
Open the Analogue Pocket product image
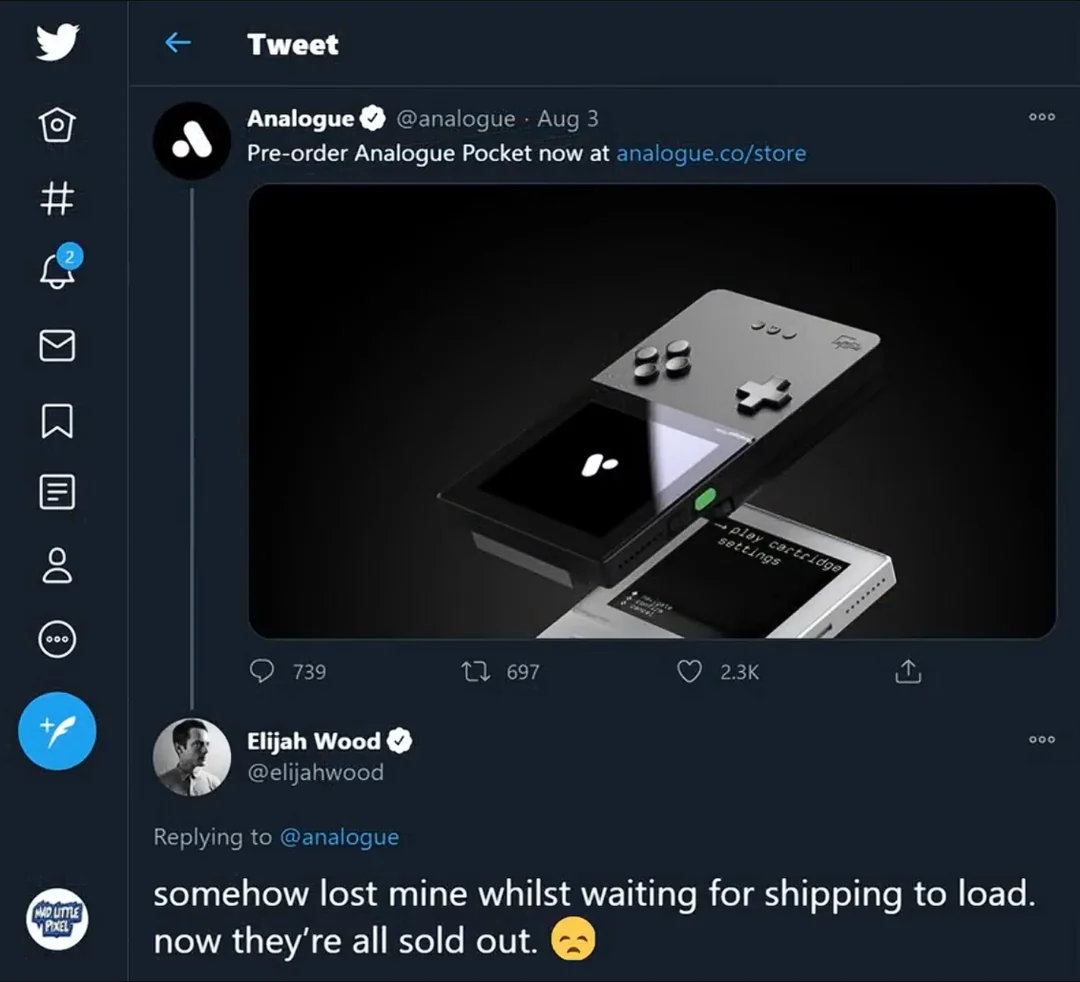pyautogui.click(x=652, y=411)
